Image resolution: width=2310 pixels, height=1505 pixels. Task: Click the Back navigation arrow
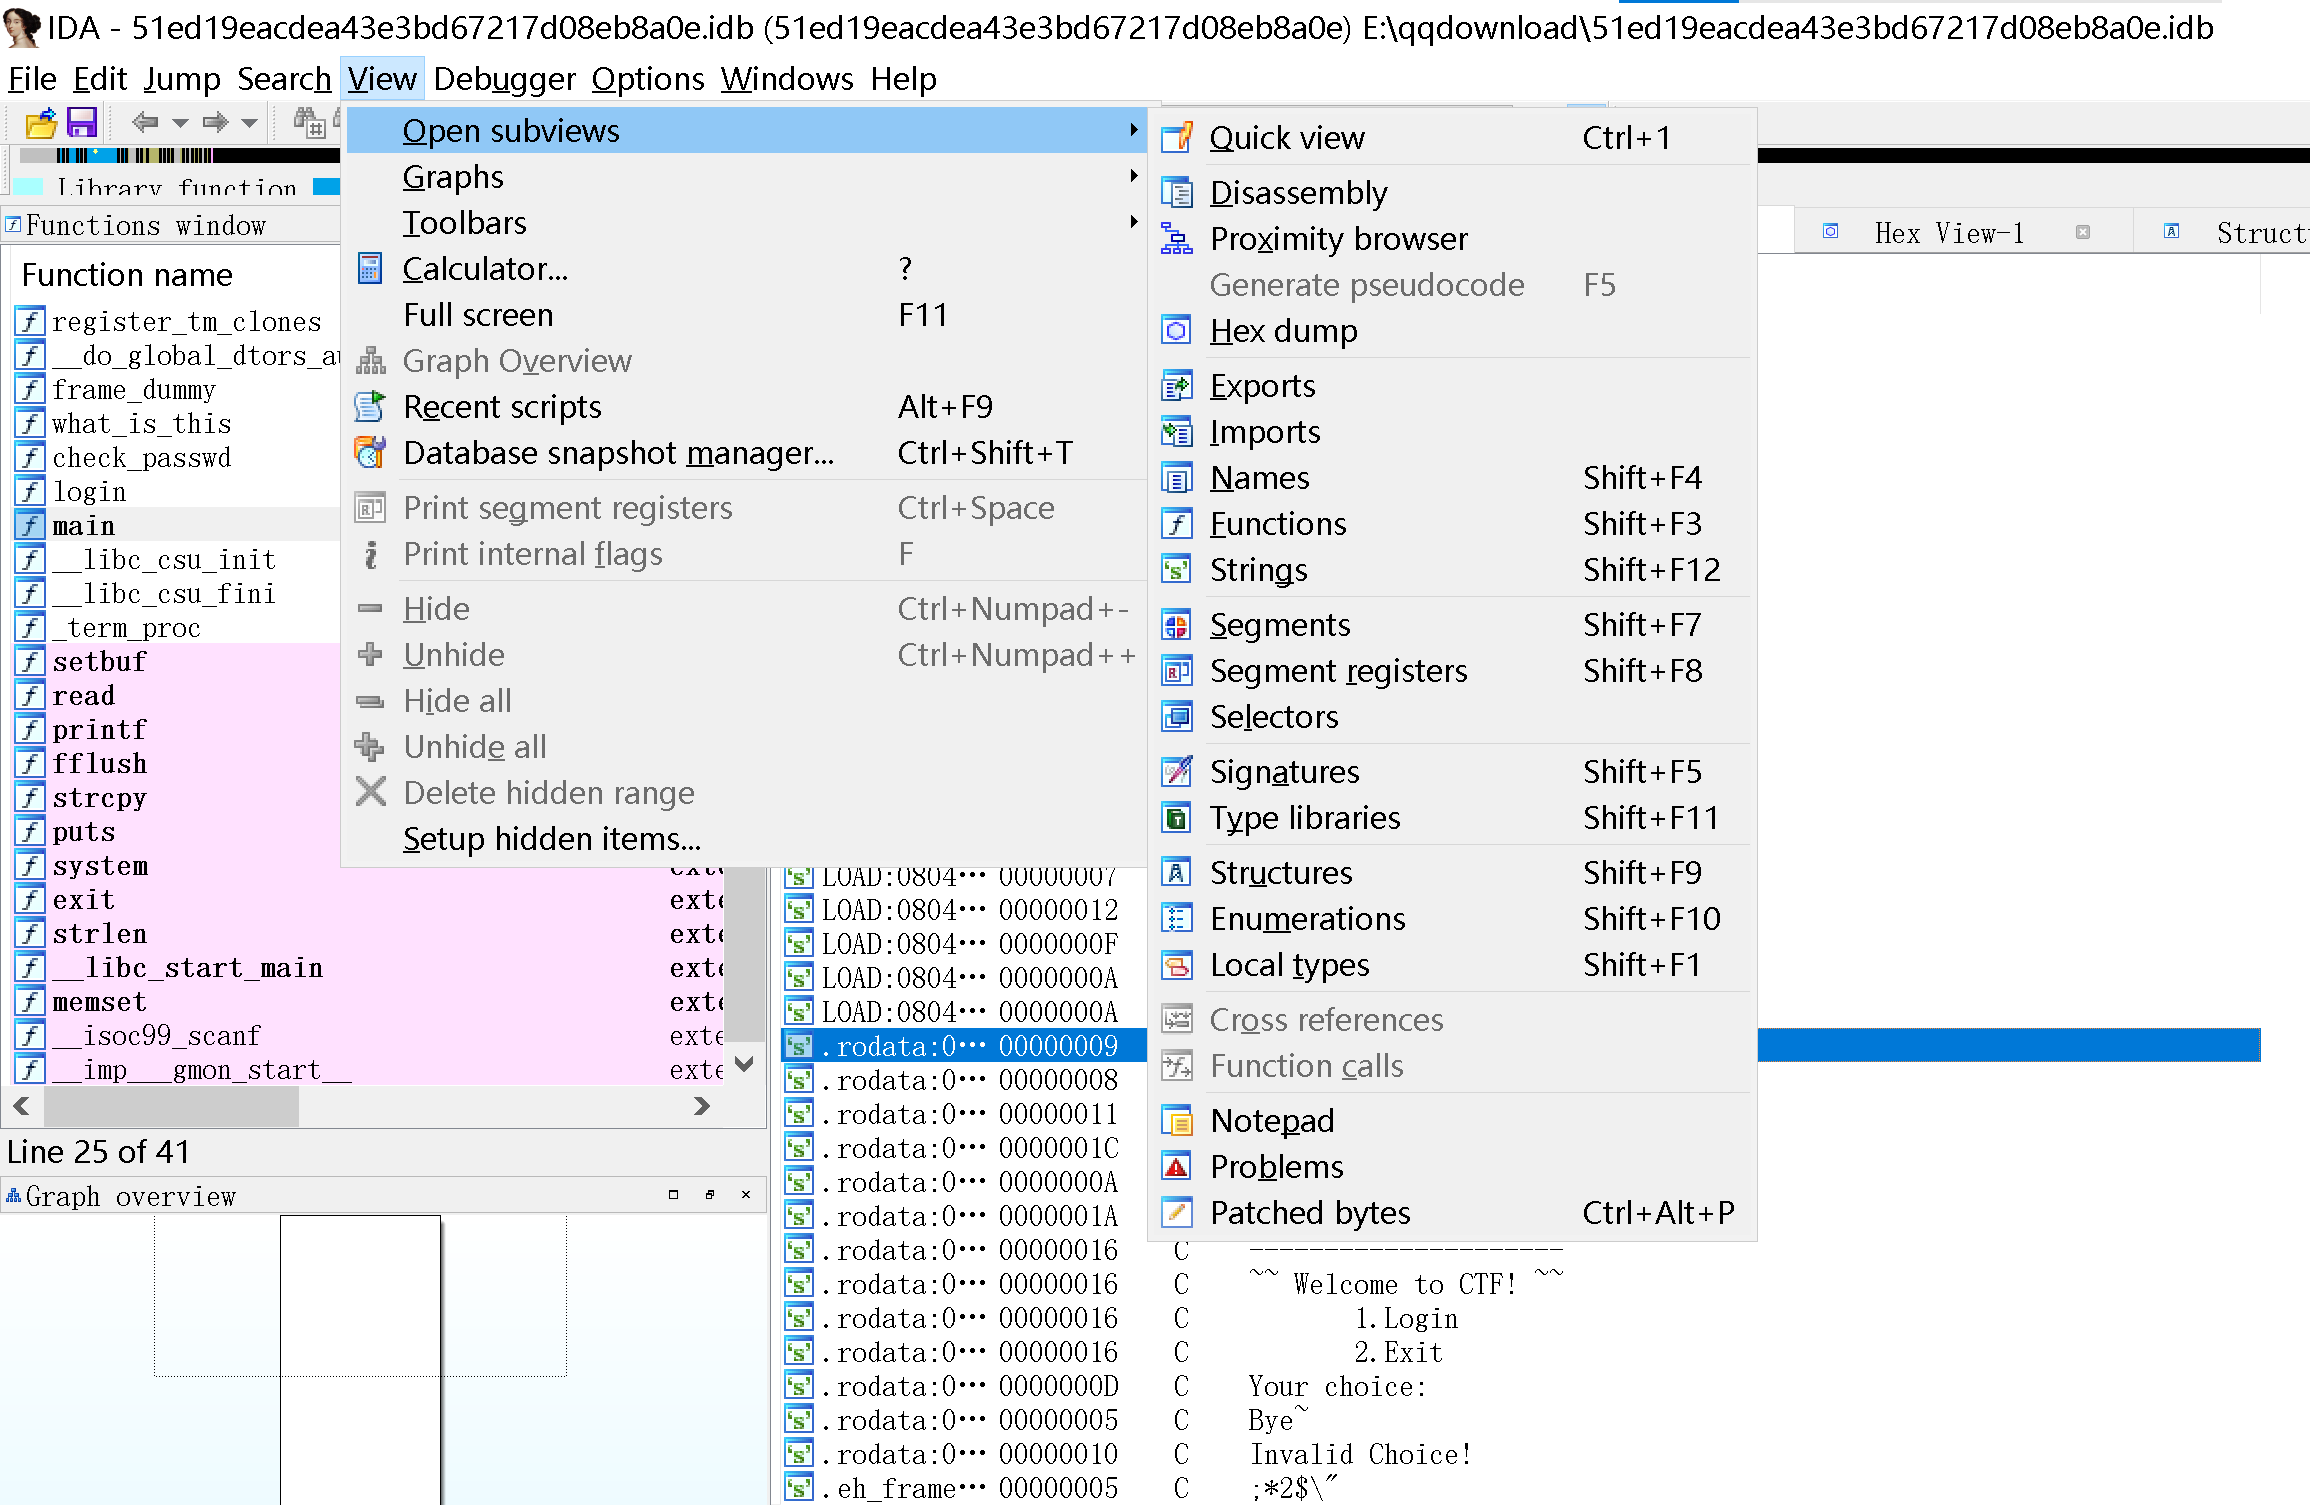click(145, 122)
